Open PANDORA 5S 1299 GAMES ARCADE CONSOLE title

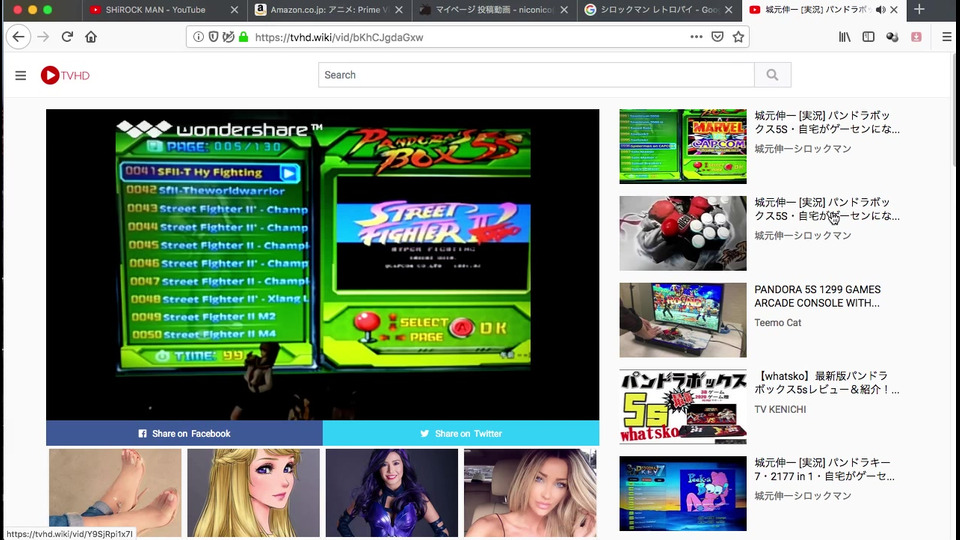(817, 296)
